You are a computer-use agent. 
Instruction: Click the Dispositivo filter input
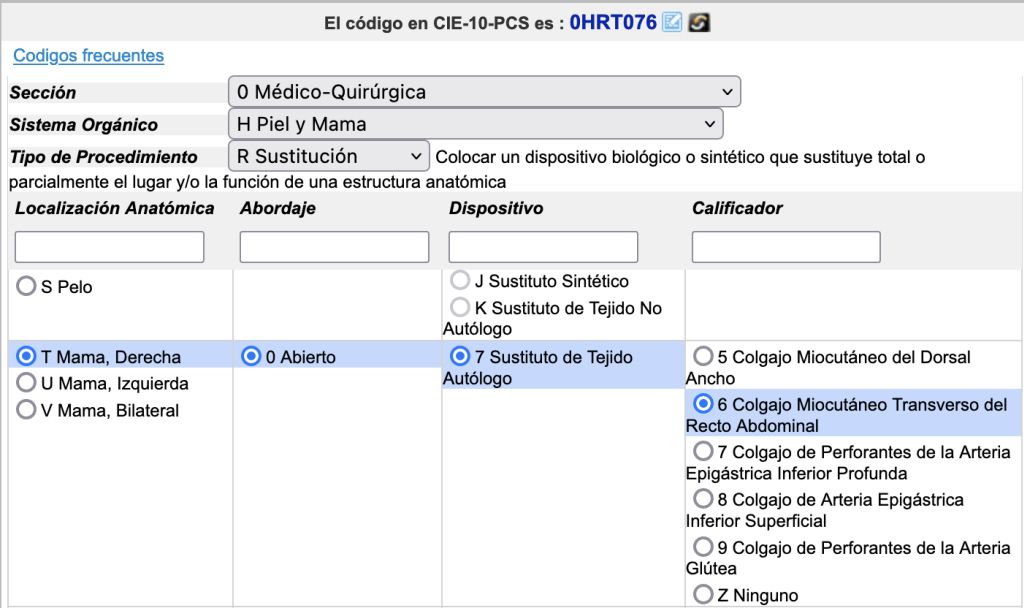tap(543, 247)
